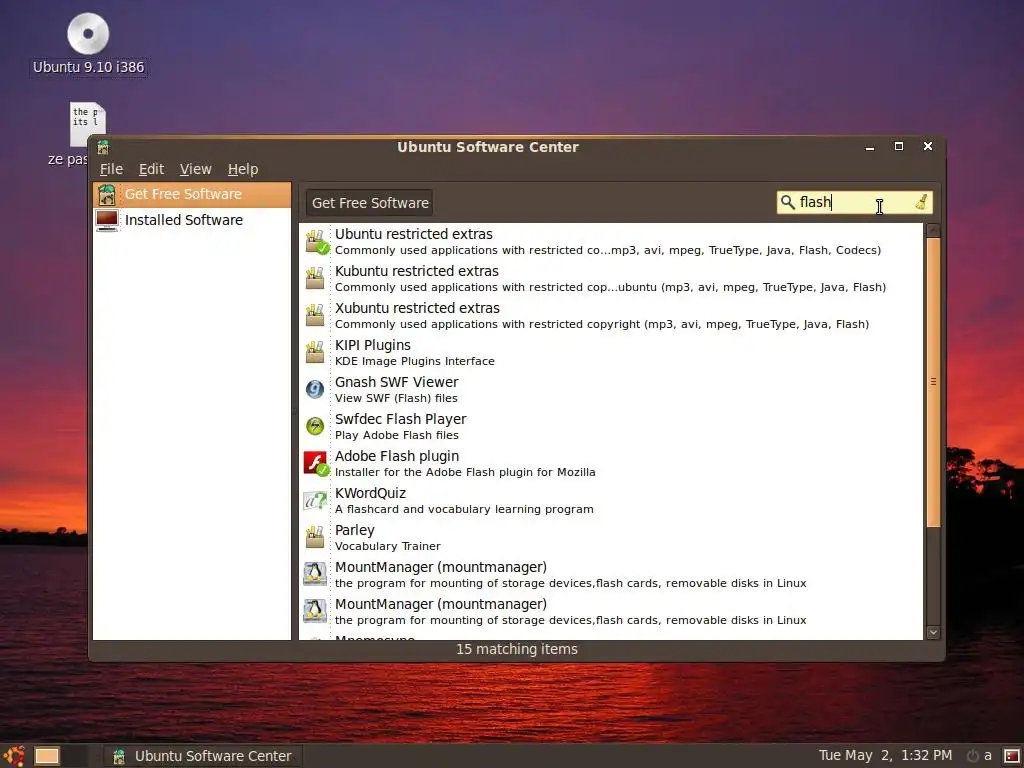
Task: Select Get Free Software in the sidebar
Action: [191, 195]
